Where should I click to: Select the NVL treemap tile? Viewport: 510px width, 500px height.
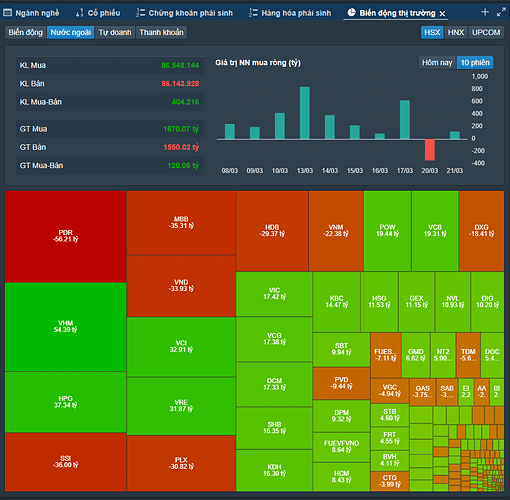[453, 302]
